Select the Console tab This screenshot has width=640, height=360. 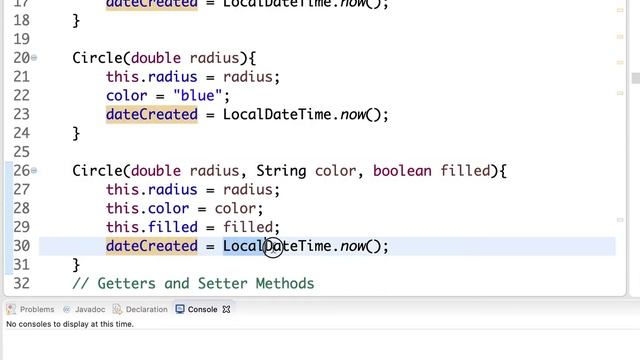point(202,309)
